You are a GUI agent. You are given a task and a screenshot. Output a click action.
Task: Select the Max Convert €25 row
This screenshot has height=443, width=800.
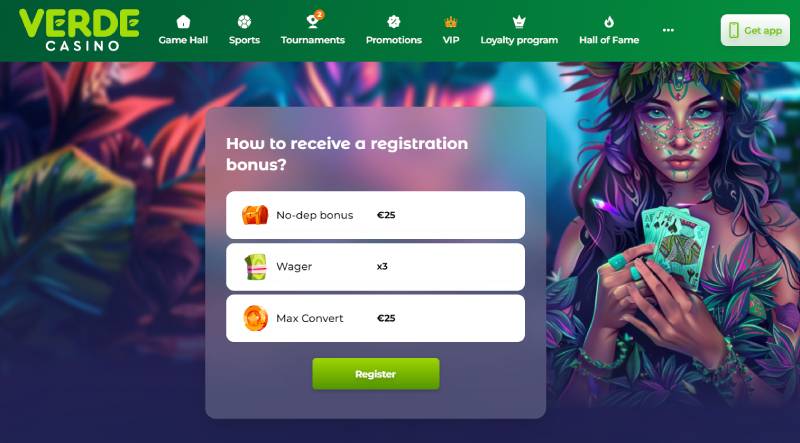(375, 318)
